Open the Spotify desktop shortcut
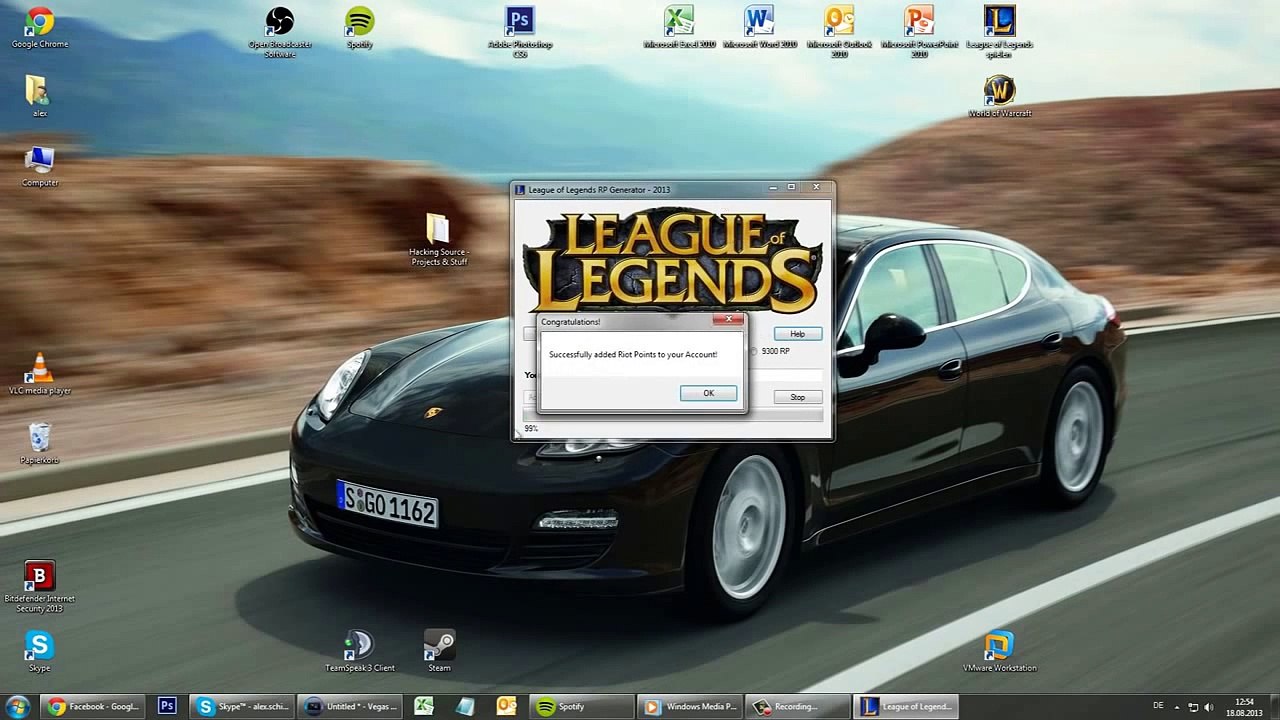 coord(359,28)
